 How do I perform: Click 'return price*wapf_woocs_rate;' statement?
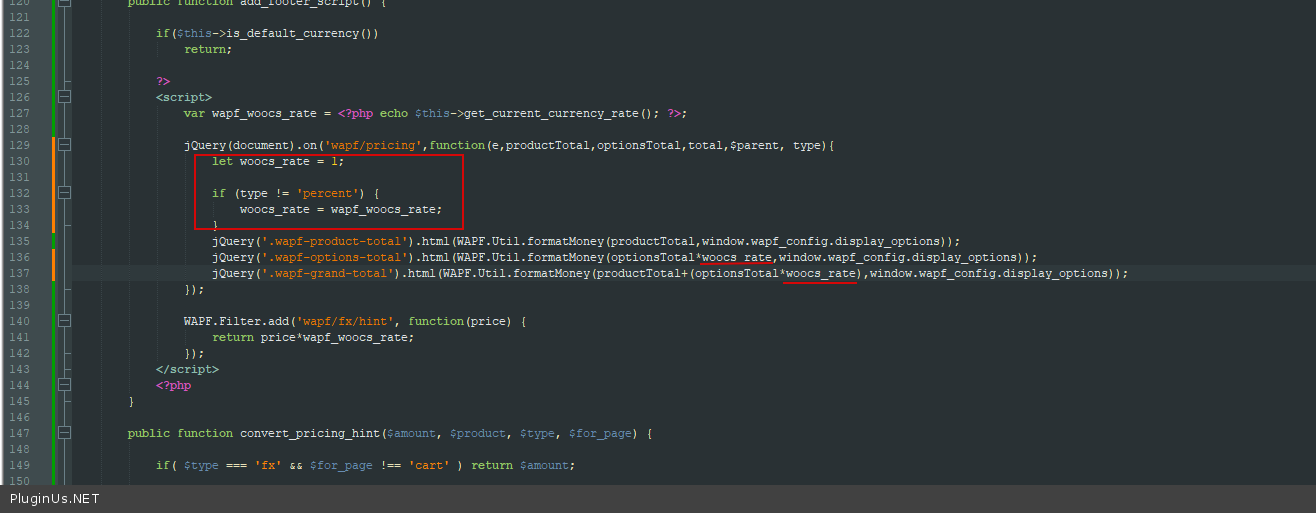(312, 337)
